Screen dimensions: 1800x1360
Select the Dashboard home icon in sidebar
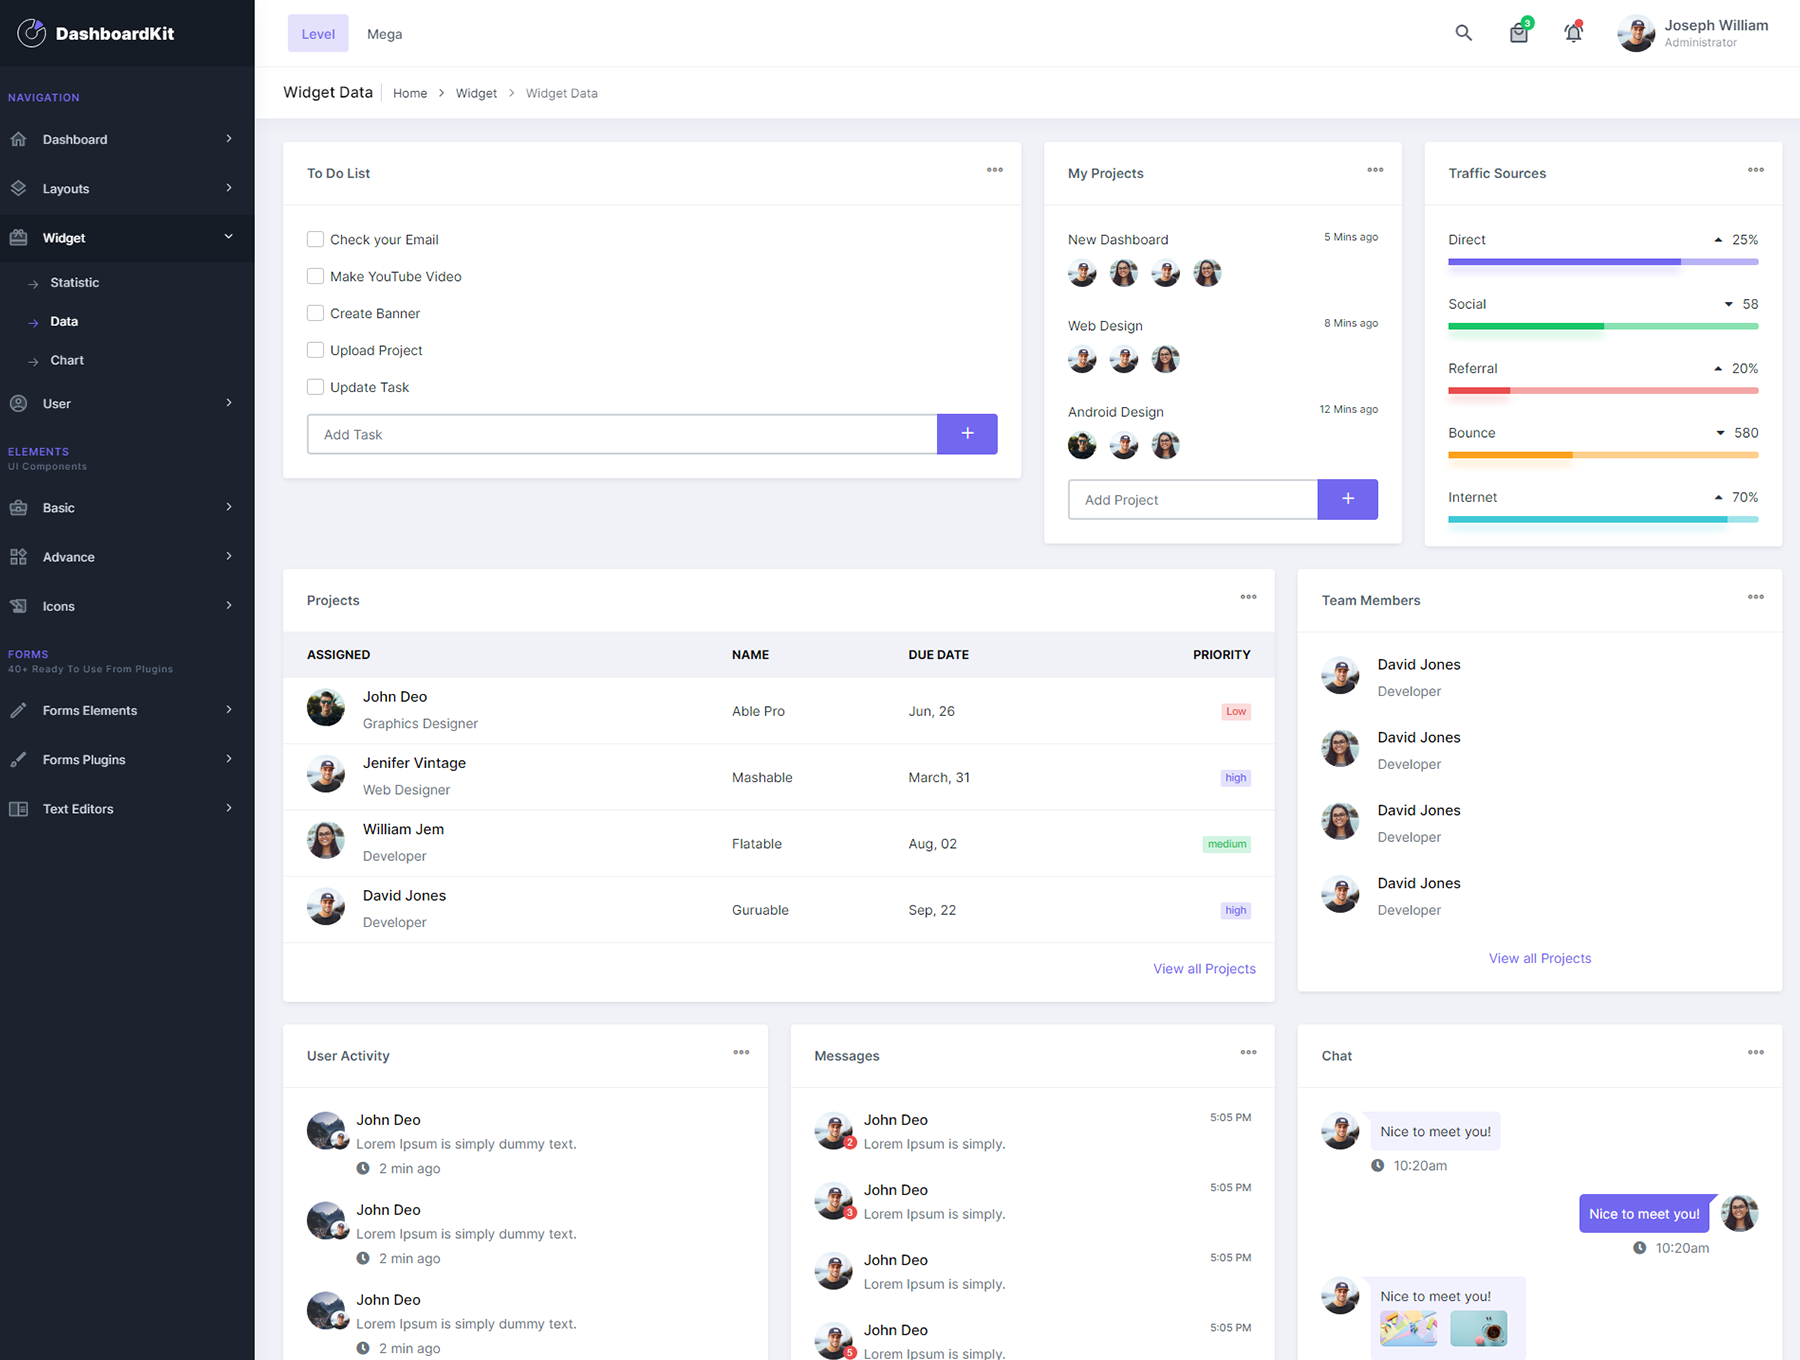tap(18, 139)
